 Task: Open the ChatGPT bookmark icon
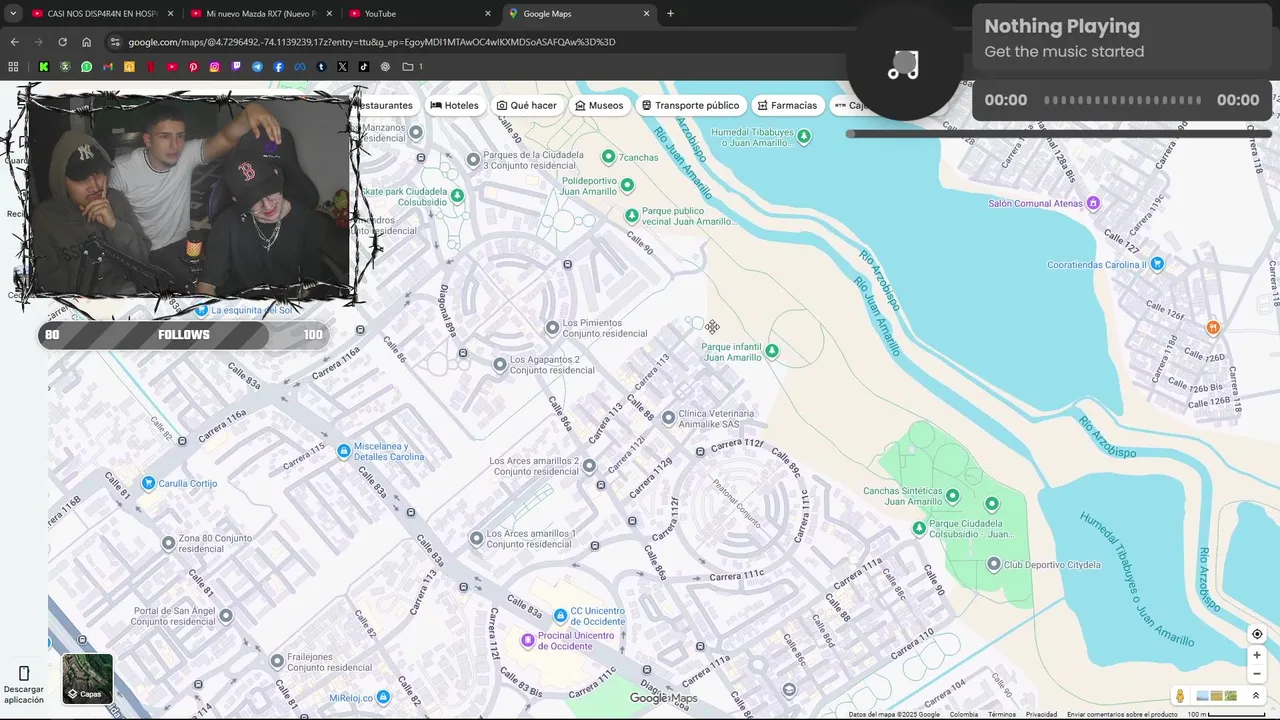385,67
